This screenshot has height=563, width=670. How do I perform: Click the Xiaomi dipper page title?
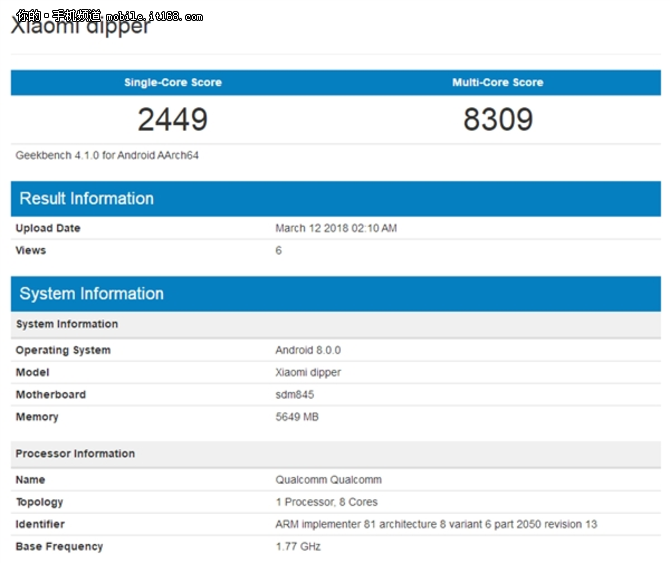point(81,26)
